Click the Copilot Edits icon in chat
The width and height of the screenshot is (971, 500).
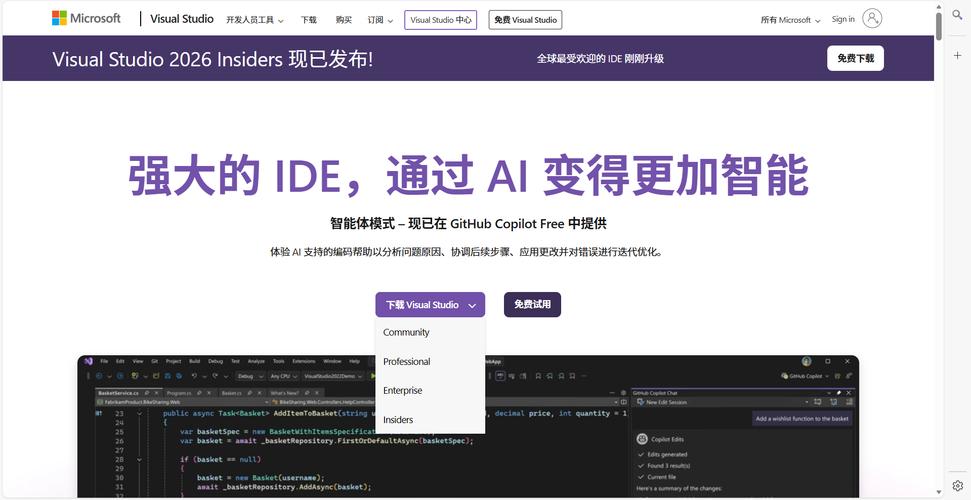[x=642, y=439]
